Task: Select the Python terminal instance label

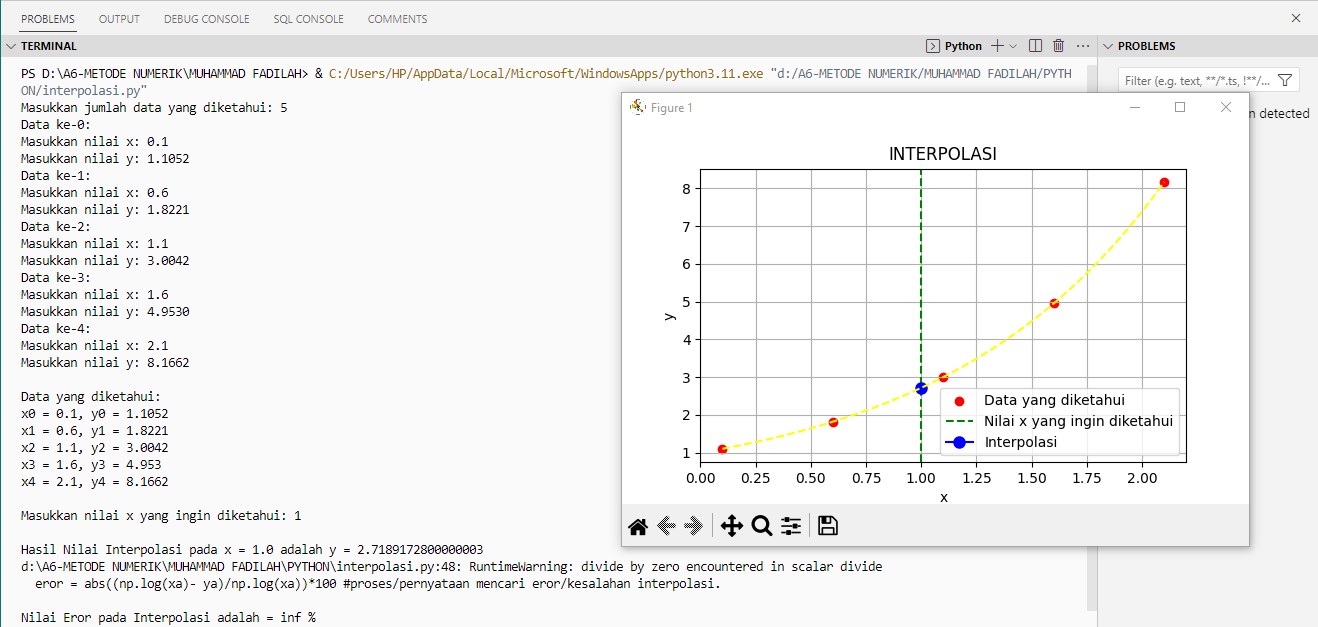Action: [x=963, y=46]
